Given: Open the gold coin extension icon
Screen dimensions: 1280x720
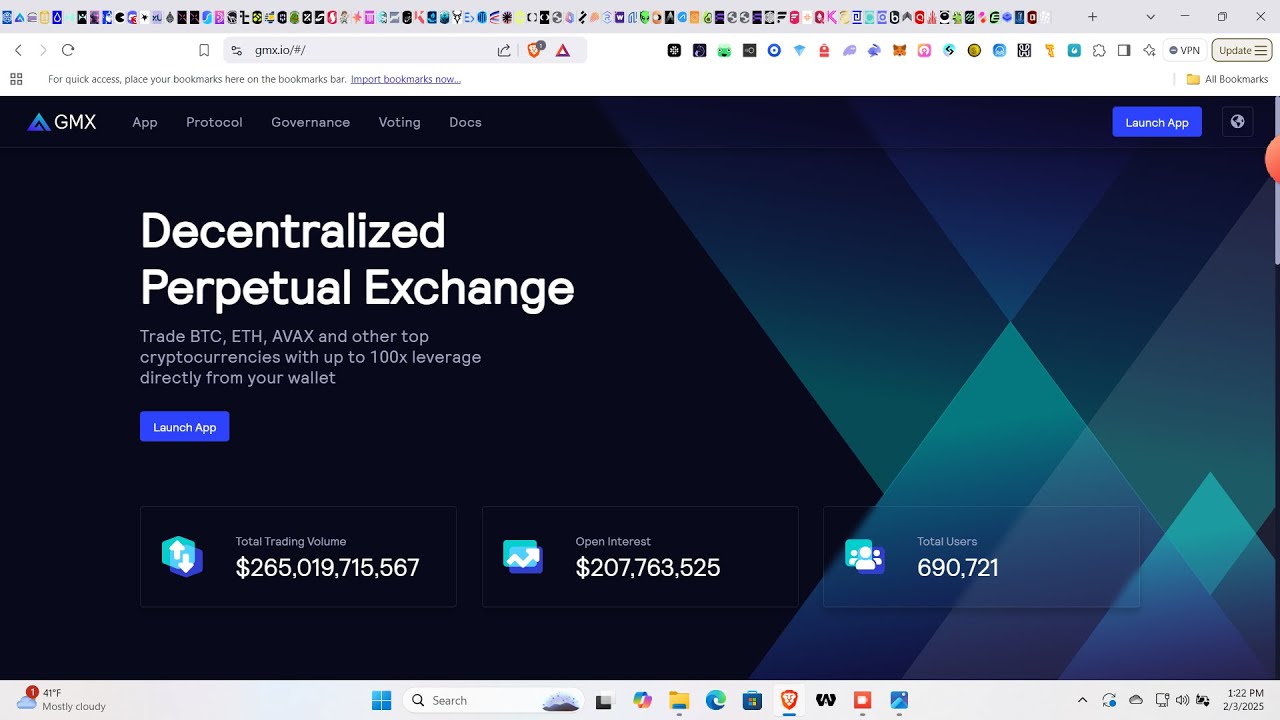Looking at the screenshot, I should click(x=974, y=50).
